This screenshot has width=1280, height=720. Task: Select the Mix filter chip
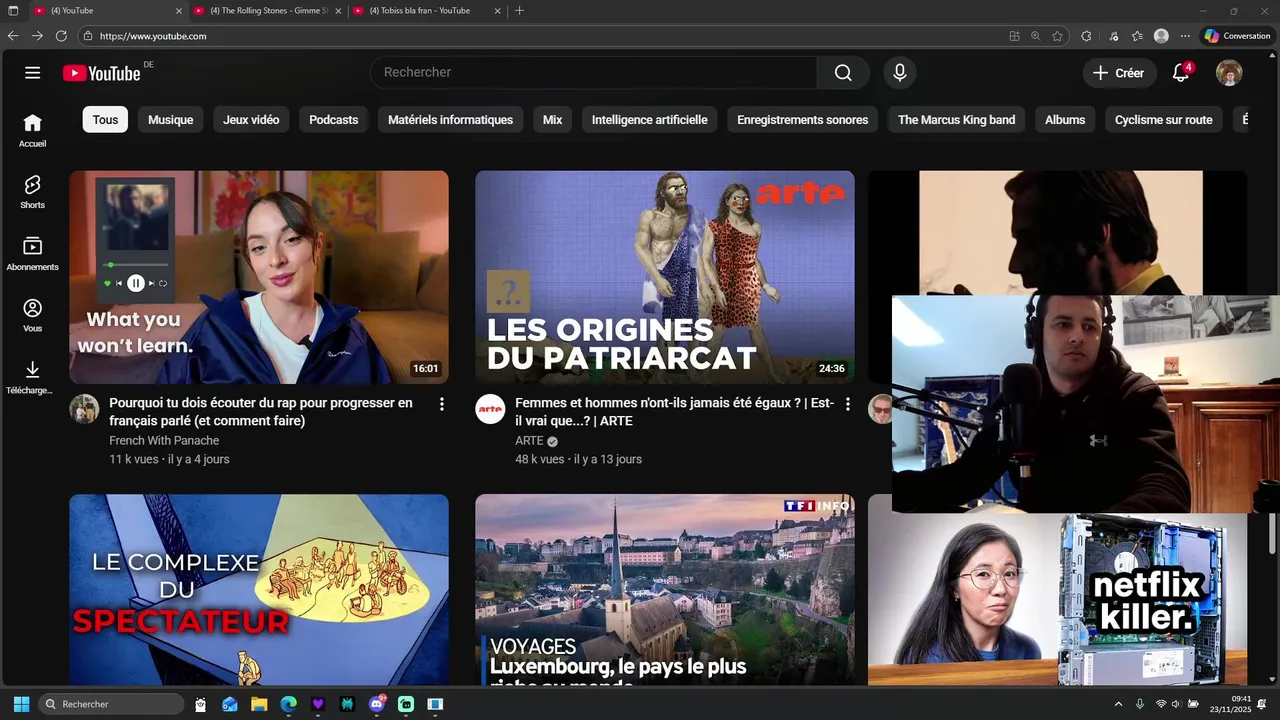552,120
